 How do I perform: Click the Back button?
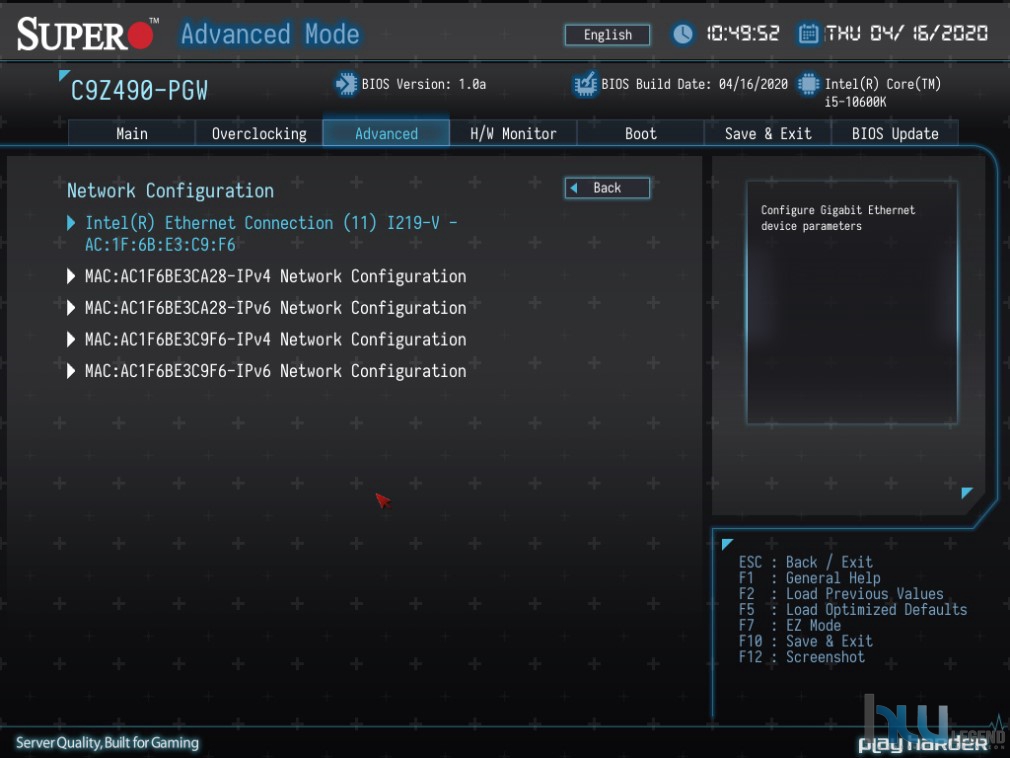tap(607, 188)
